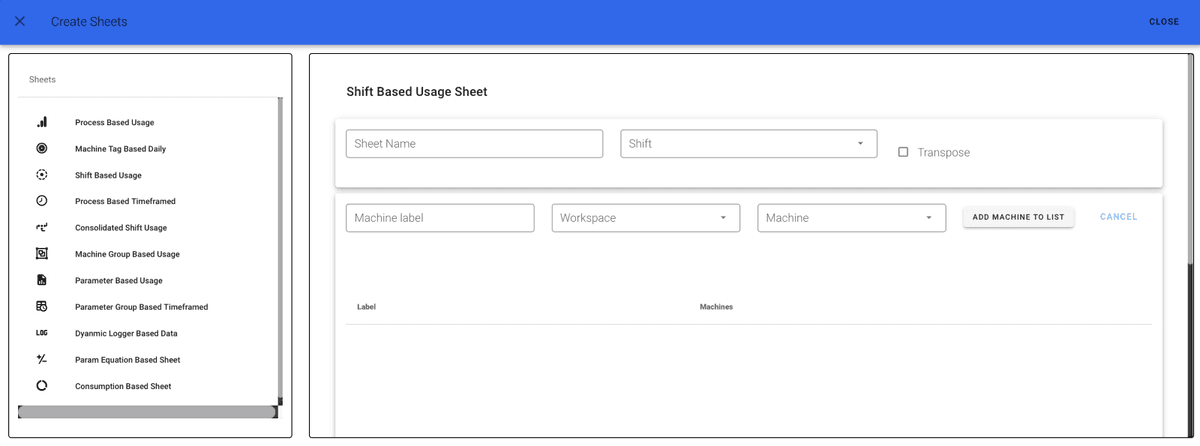Click the Create Sheets title text

point(89,21)
